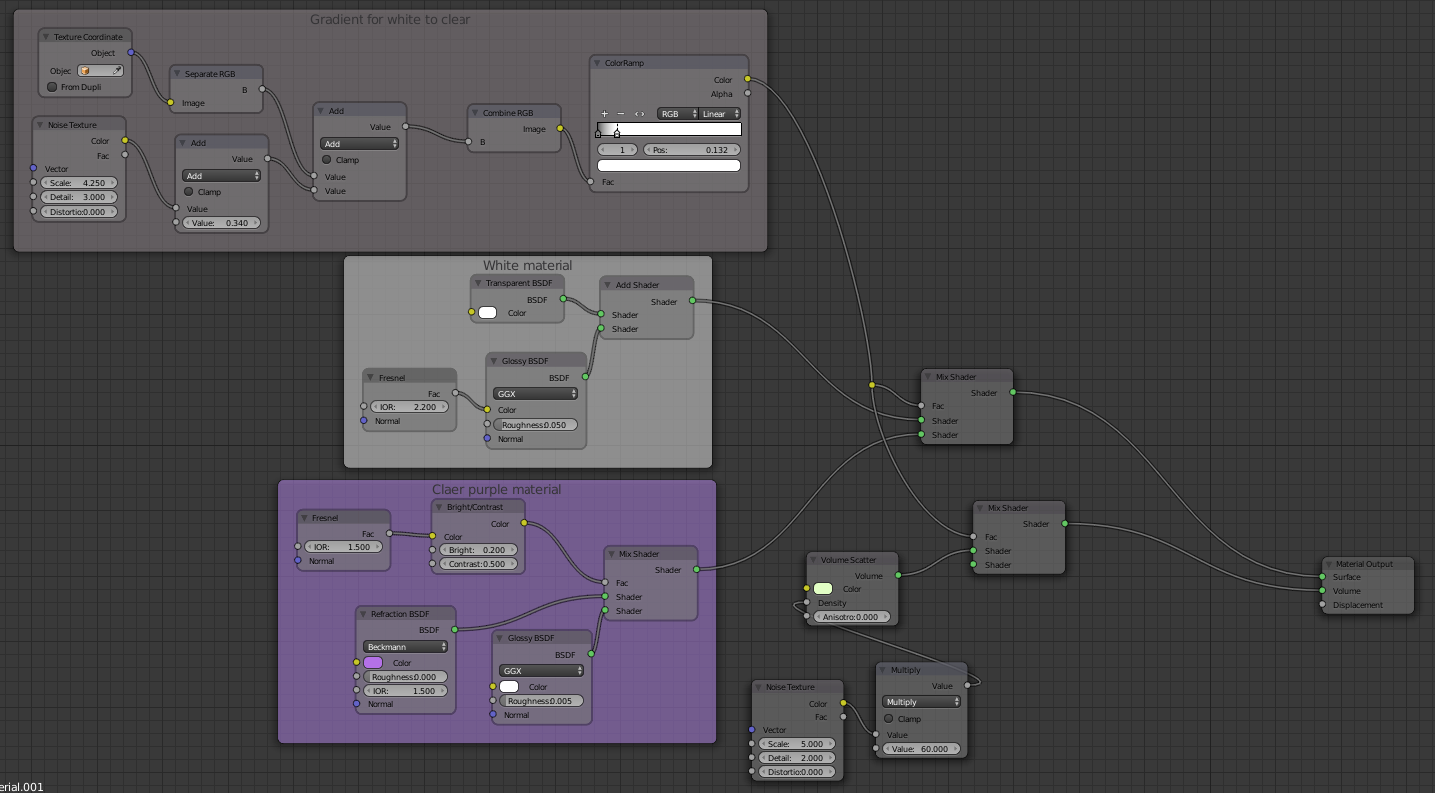Click the Contrast 0.500 field

tap(478, 564)
